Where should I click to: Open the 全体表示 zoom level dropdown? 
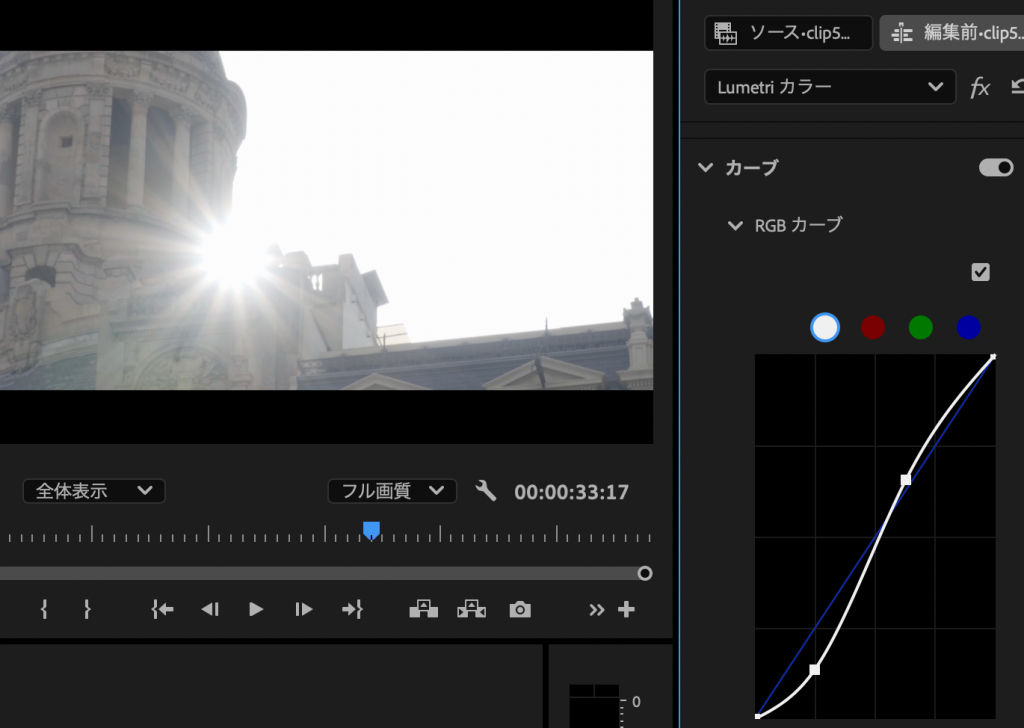(x=94, y=491)
